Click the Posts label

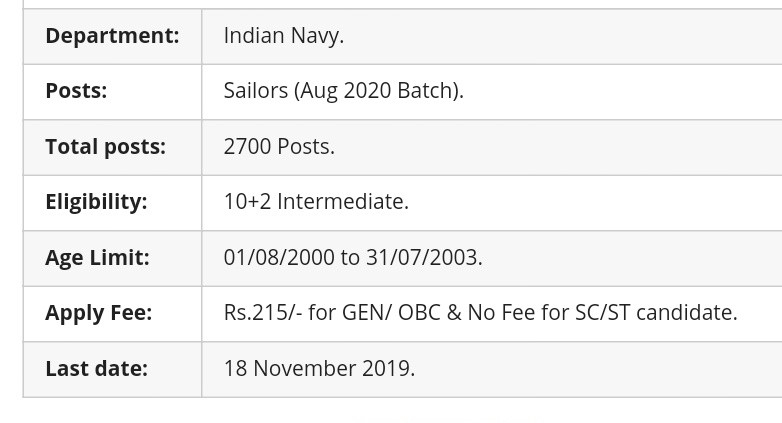coord(76,91)
